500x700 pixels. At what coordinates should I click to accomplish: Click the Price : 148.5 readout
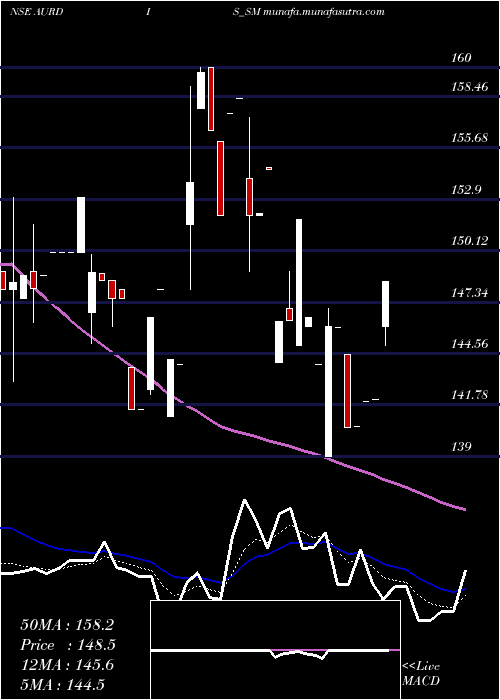[x=68, y=645]
